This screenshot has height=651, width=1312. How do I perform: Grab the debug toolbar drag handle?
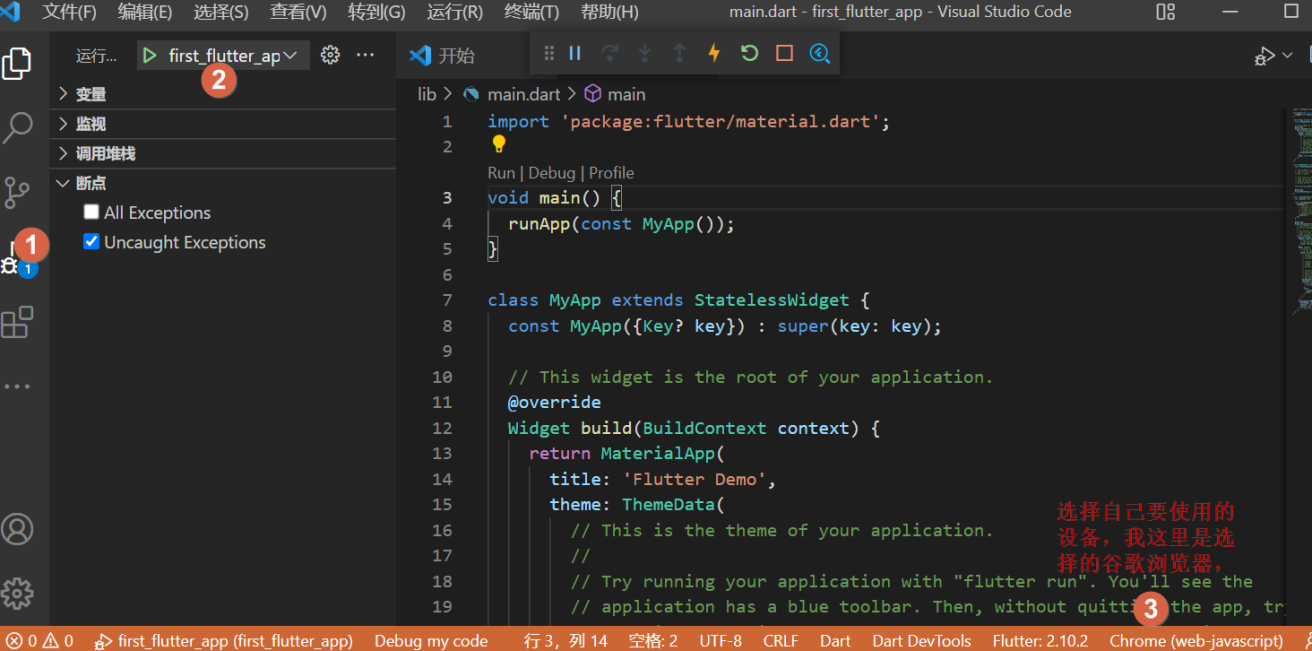[548, 53]
